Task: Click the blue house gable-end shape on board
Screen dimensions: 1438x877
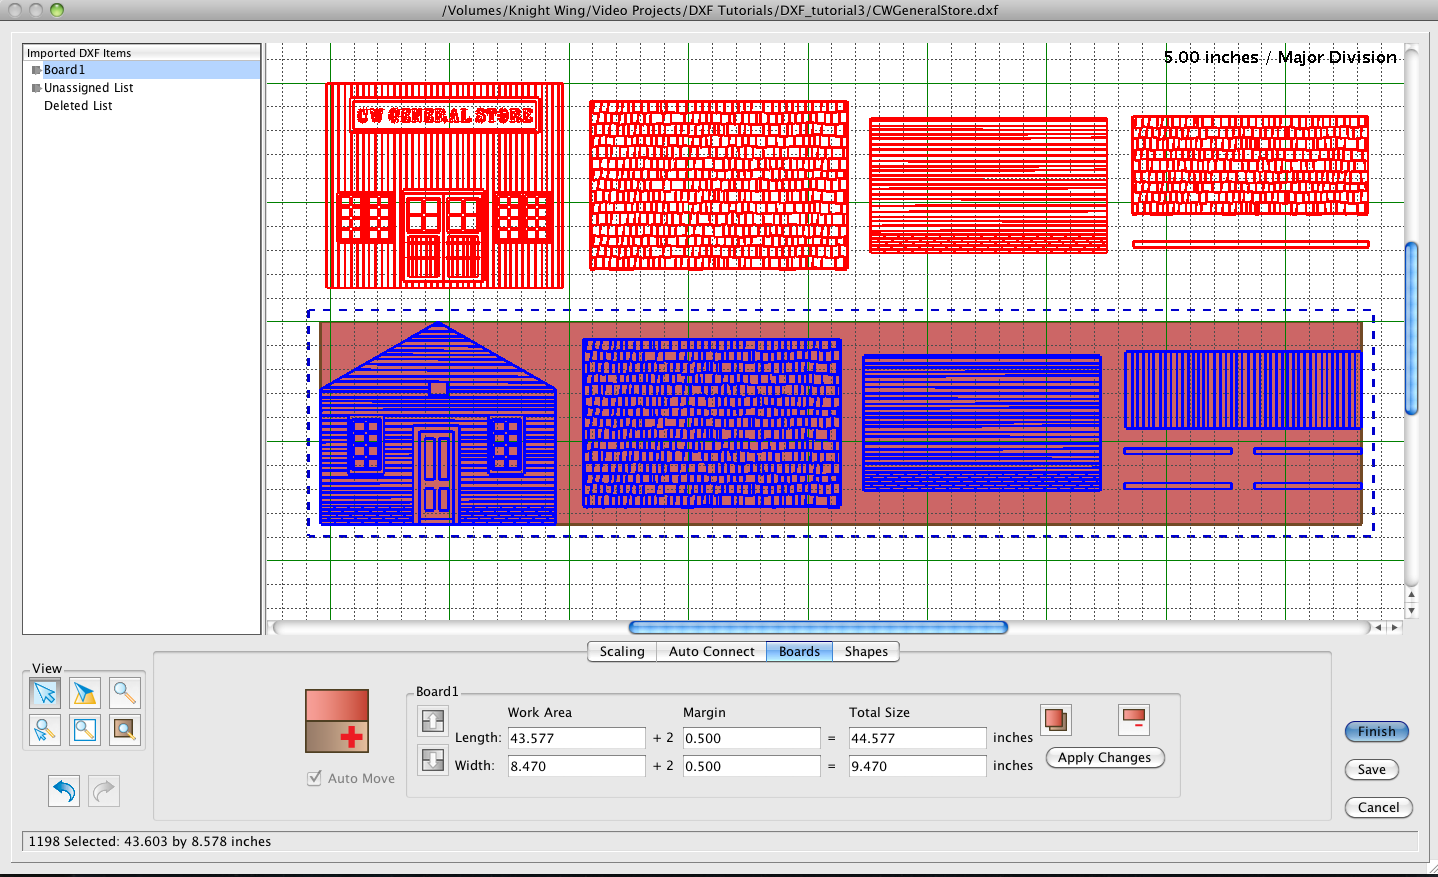Action: tap(438, 423)
